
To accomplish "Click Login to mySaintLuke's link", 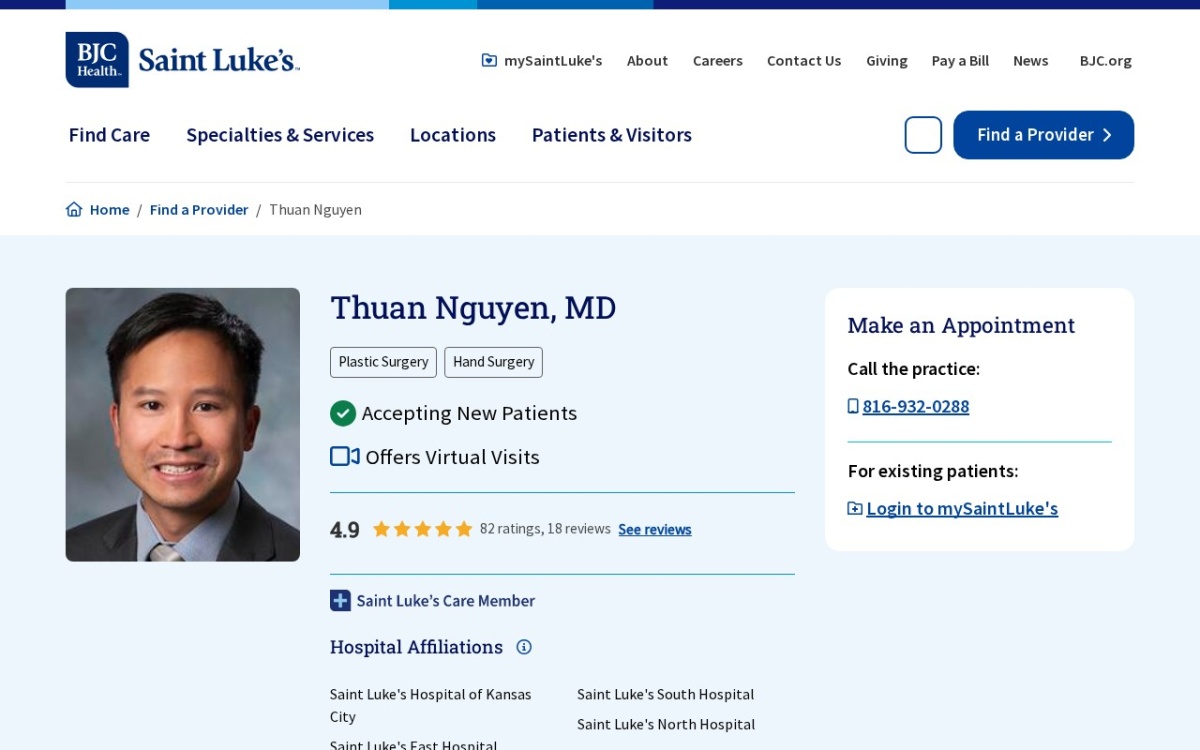I will tap(962, 508).
